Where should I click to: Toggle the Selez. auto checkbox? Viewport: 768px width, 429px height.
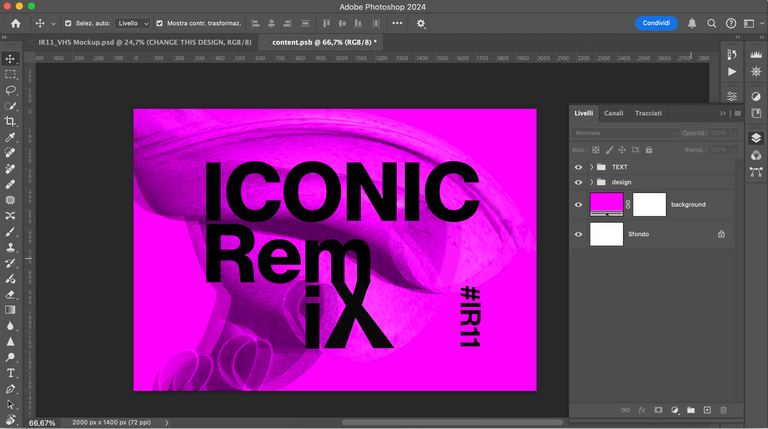click(68, 23)
